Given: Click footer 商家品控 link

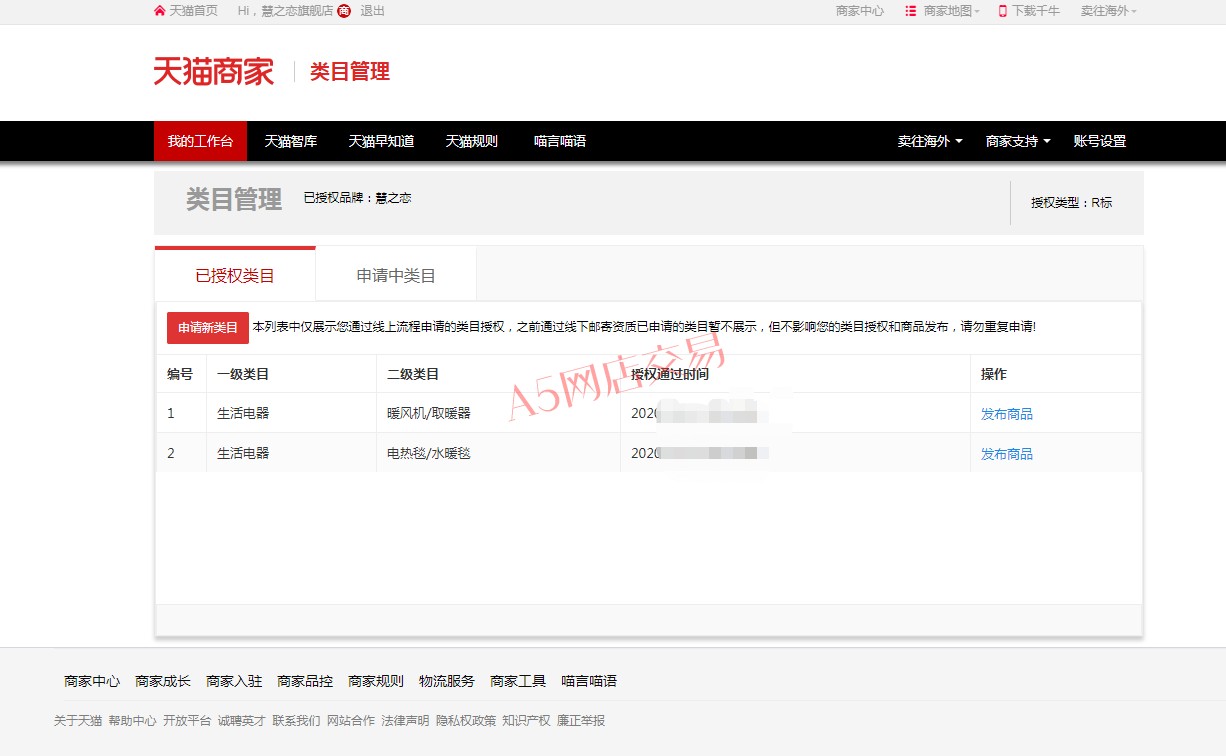Looking at the screenshot, I should click(305, 681).
